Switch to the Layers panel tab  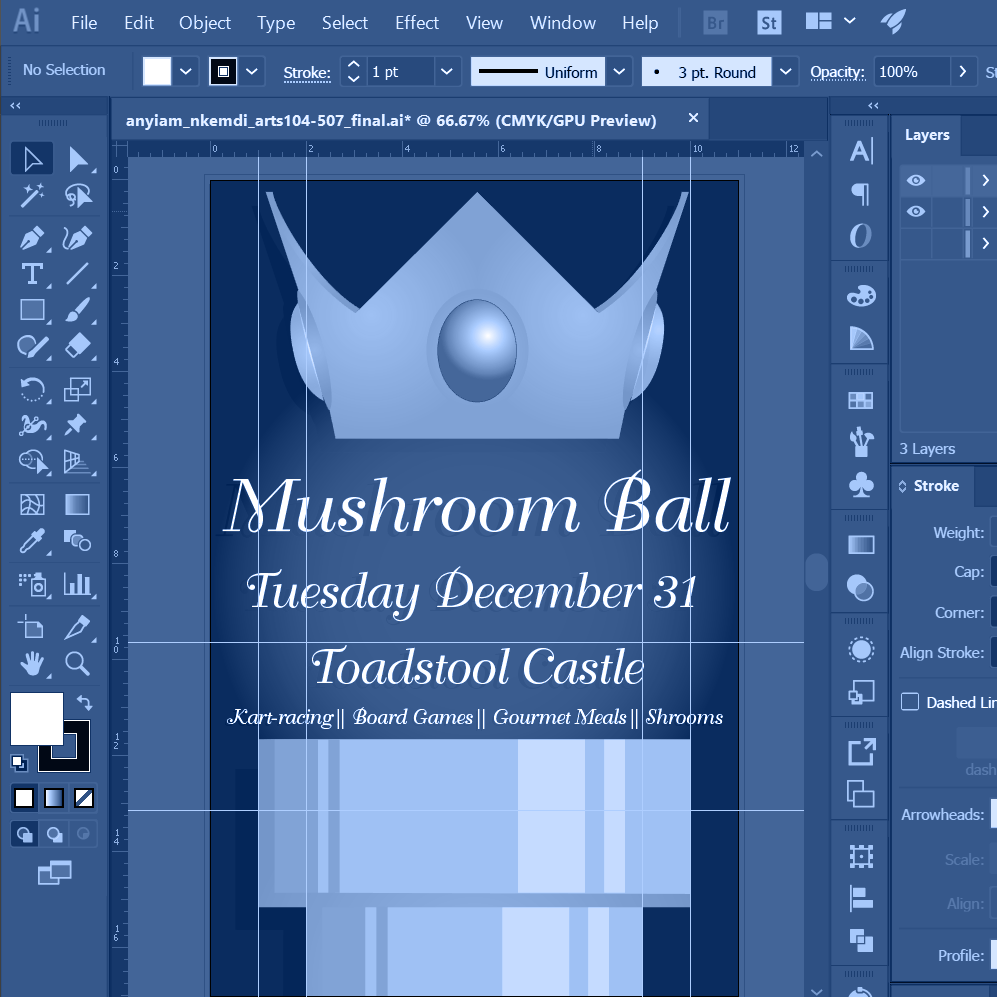[927, 135]
